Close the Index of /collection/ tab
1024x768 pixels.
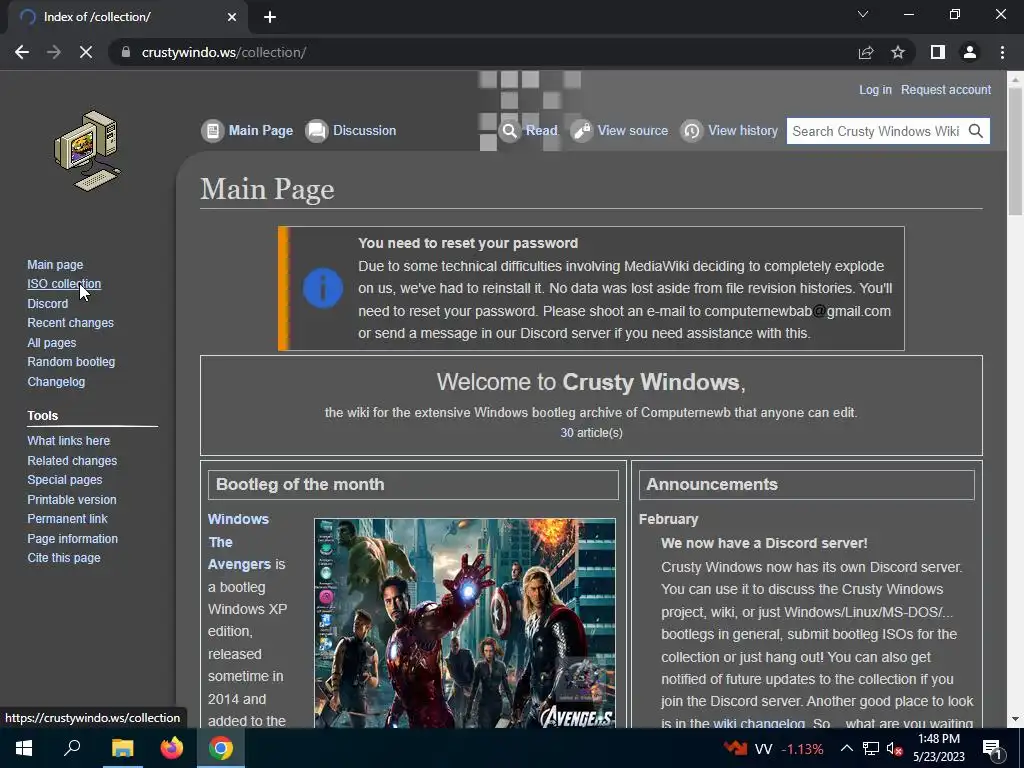click(232, 17)
